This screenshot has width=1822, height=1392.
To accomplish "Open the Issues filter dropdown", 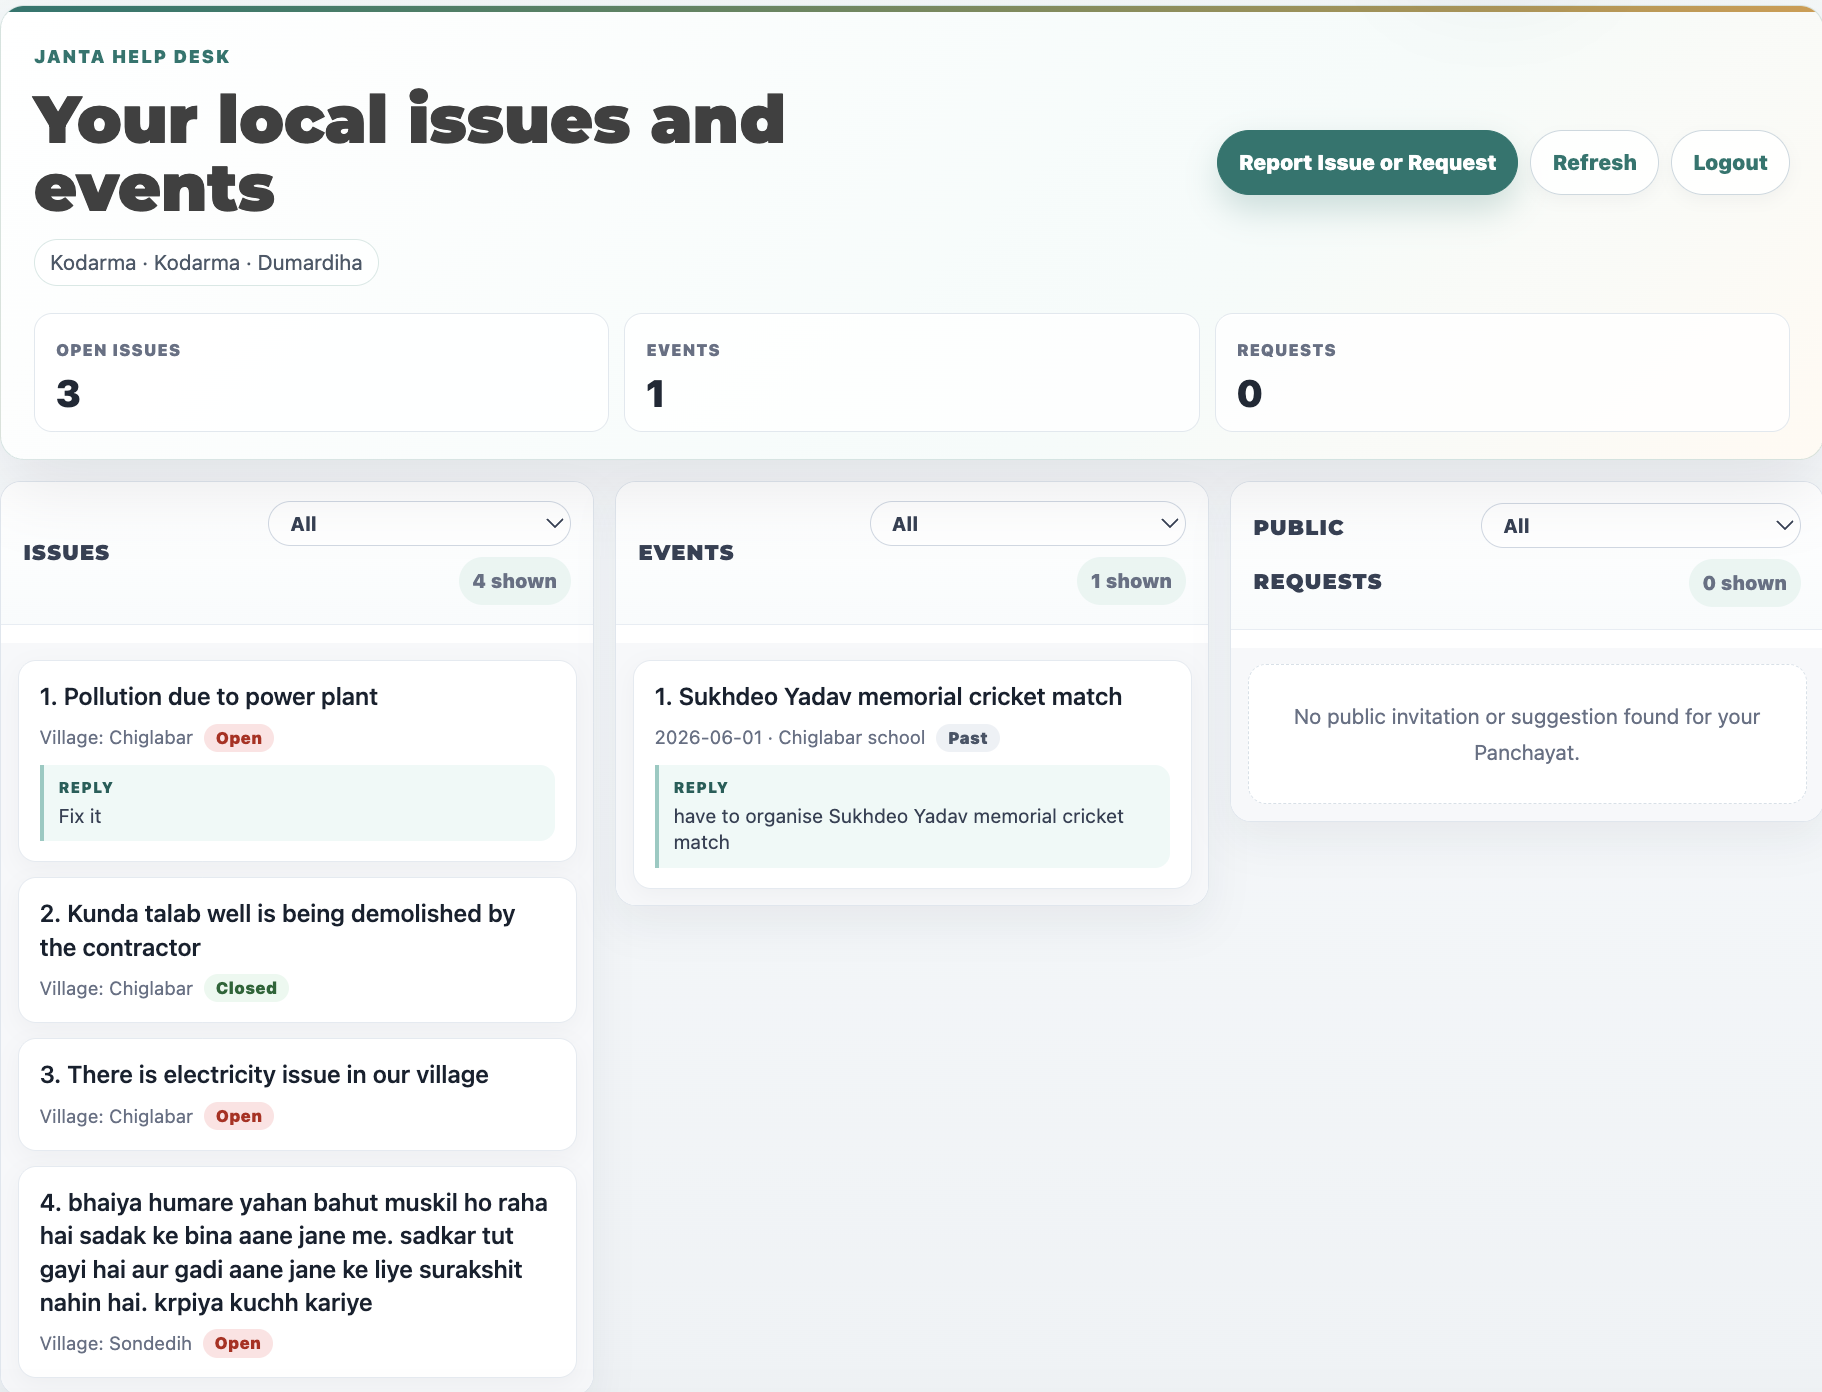I will 419,524.
